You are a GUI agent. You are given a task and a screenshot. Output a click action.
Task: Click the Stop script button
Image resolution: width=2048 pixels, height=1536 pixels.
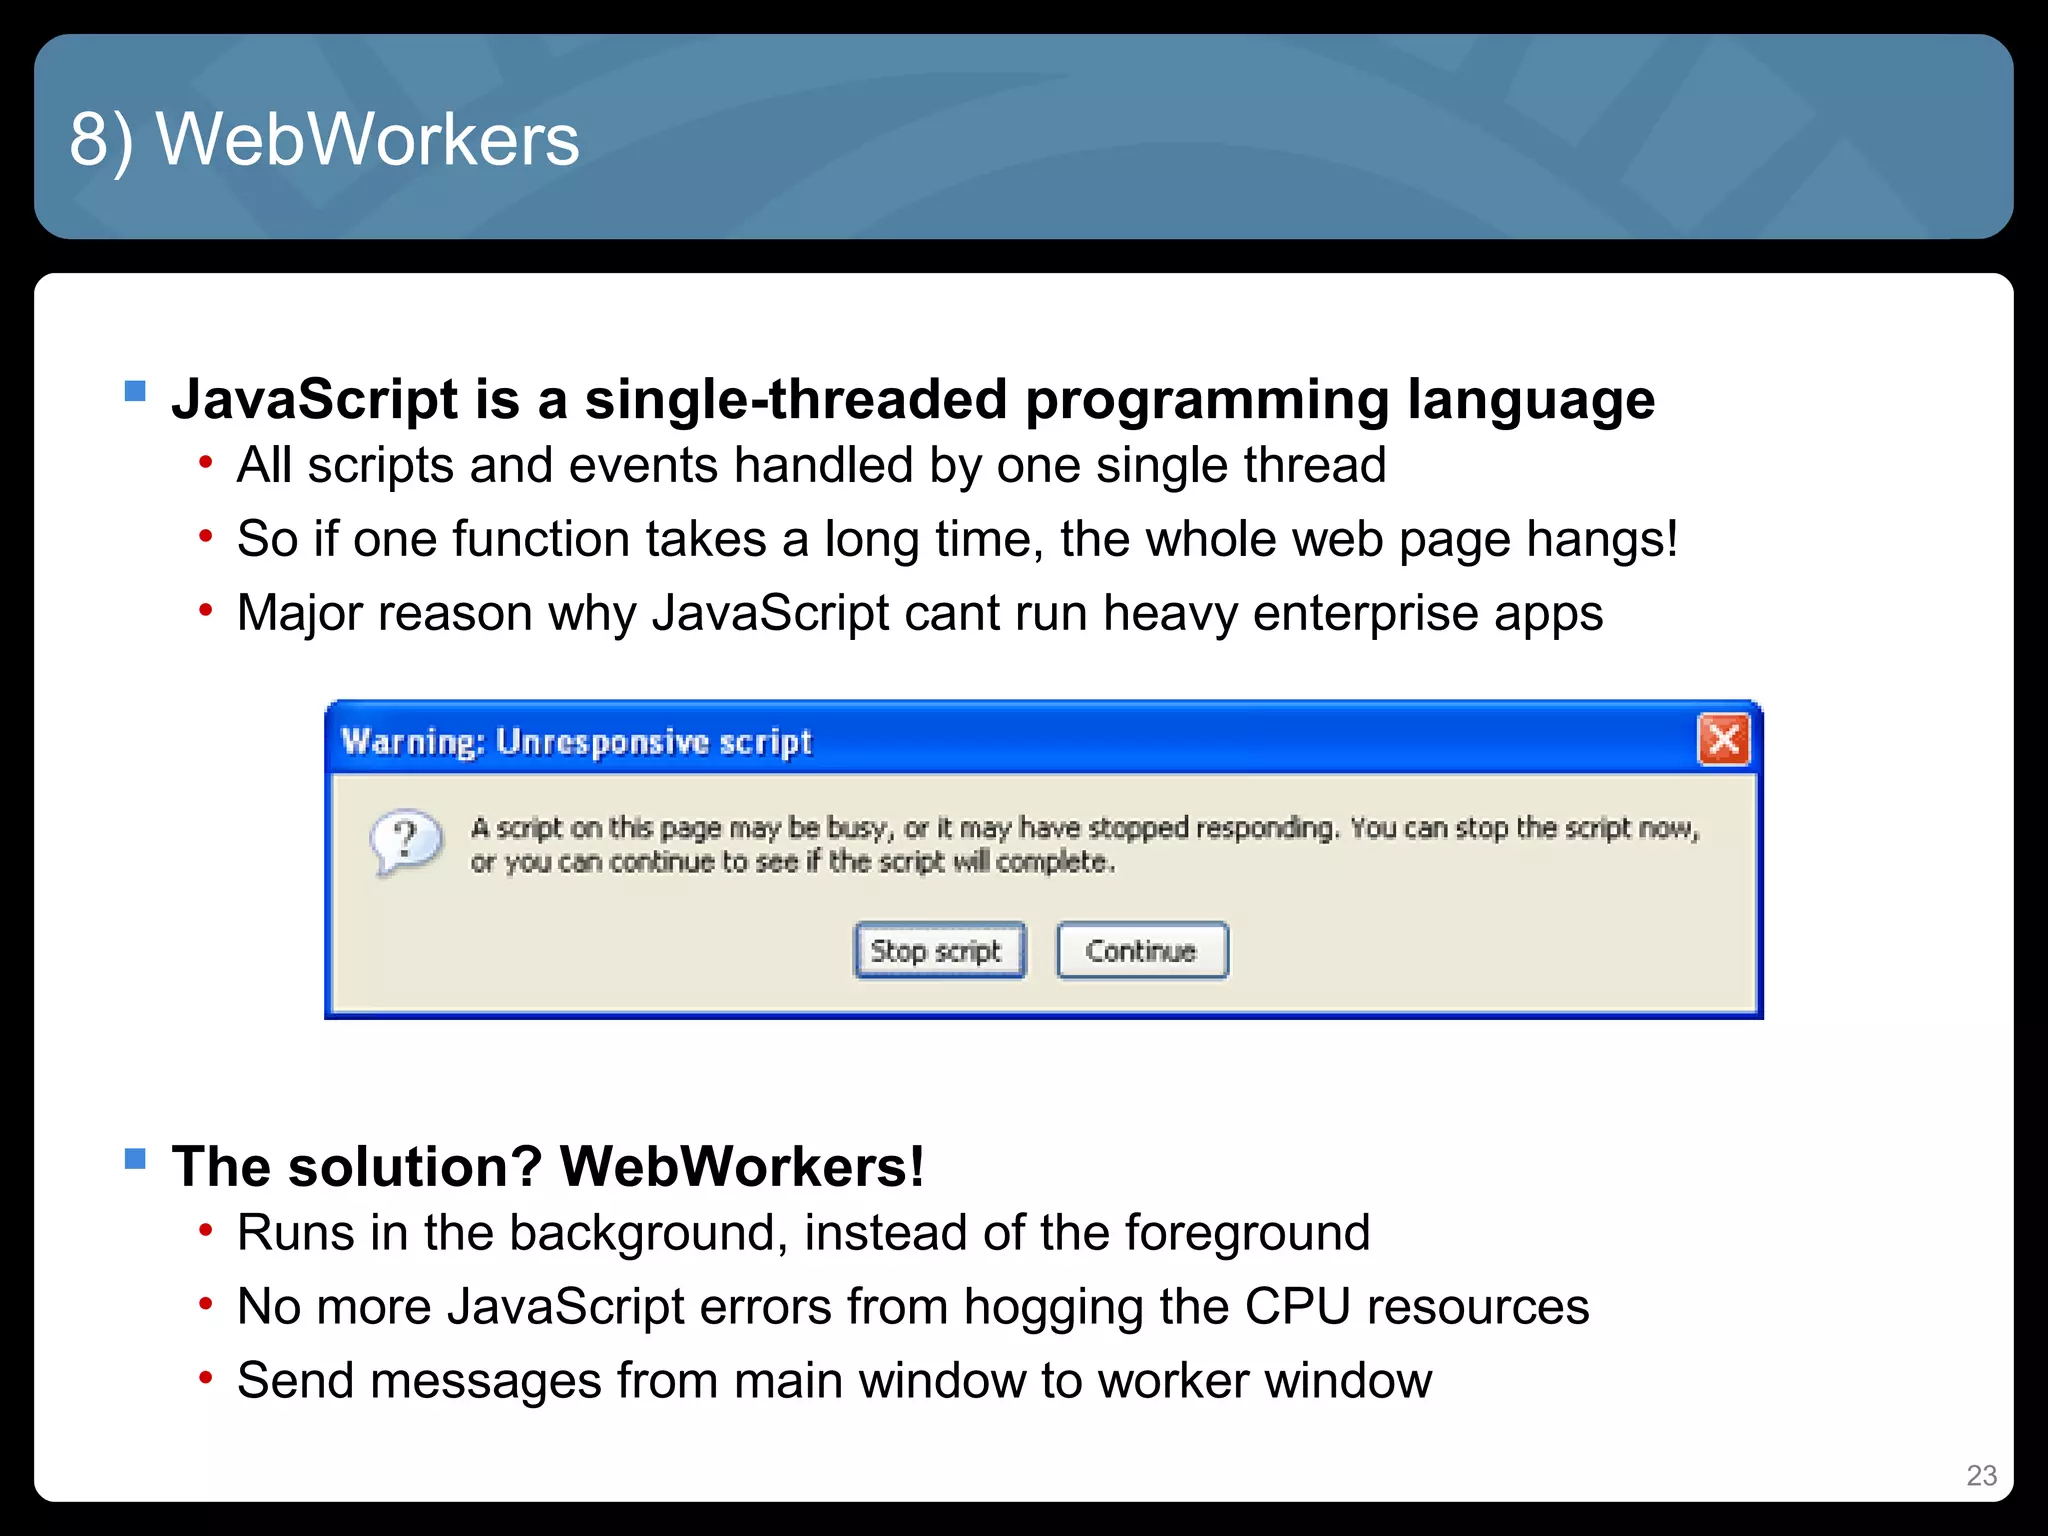[x=939, y=950]
